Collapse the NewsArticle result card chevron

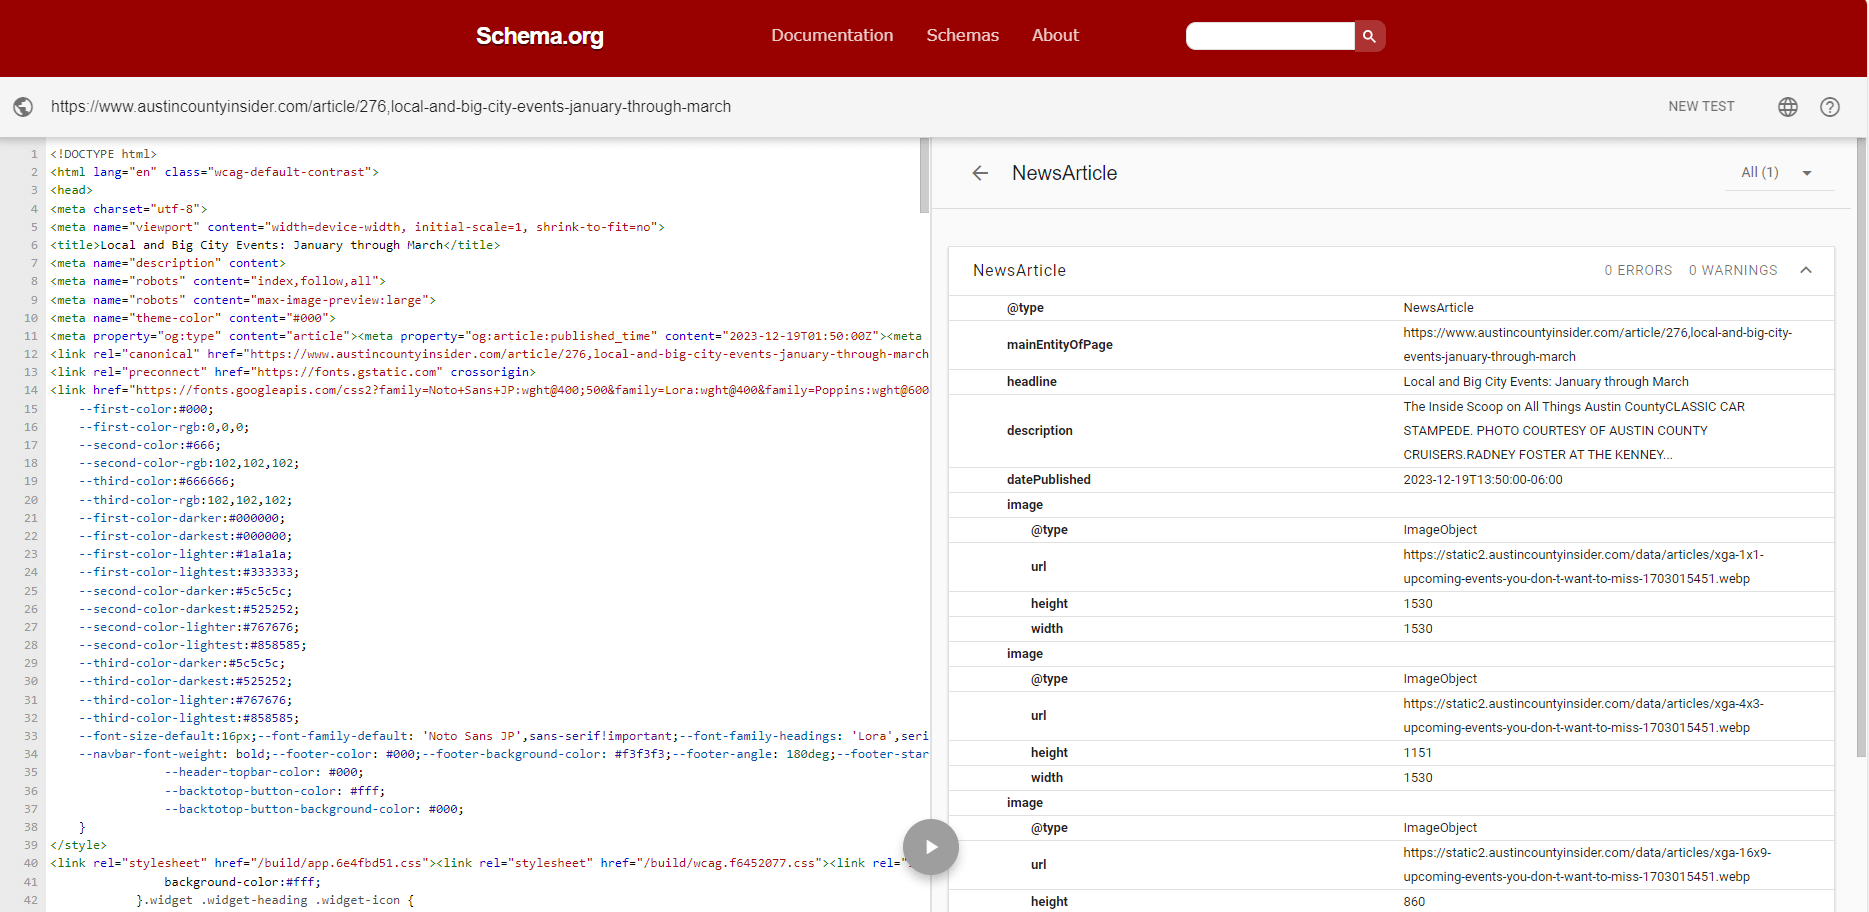[x=1806, y=270]
